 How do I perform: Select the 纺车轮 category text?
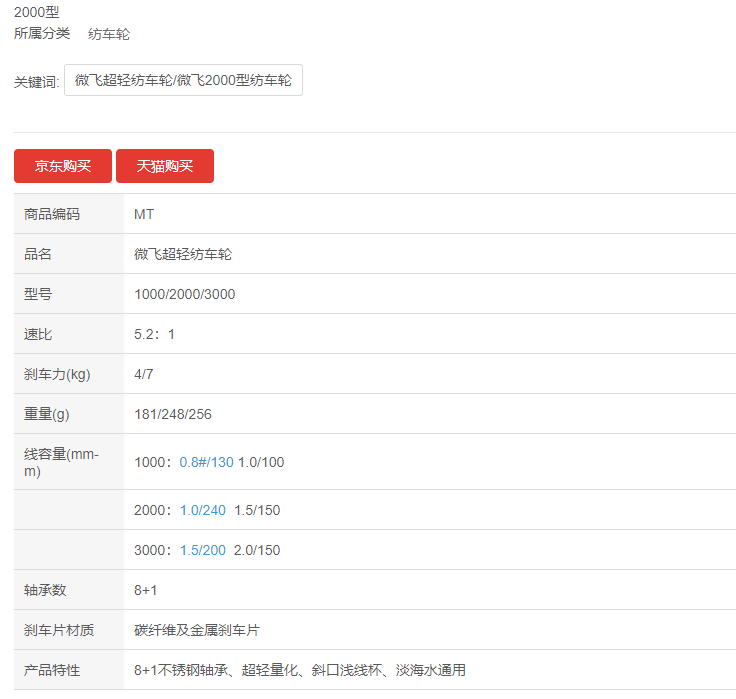(x=109, y=34)
